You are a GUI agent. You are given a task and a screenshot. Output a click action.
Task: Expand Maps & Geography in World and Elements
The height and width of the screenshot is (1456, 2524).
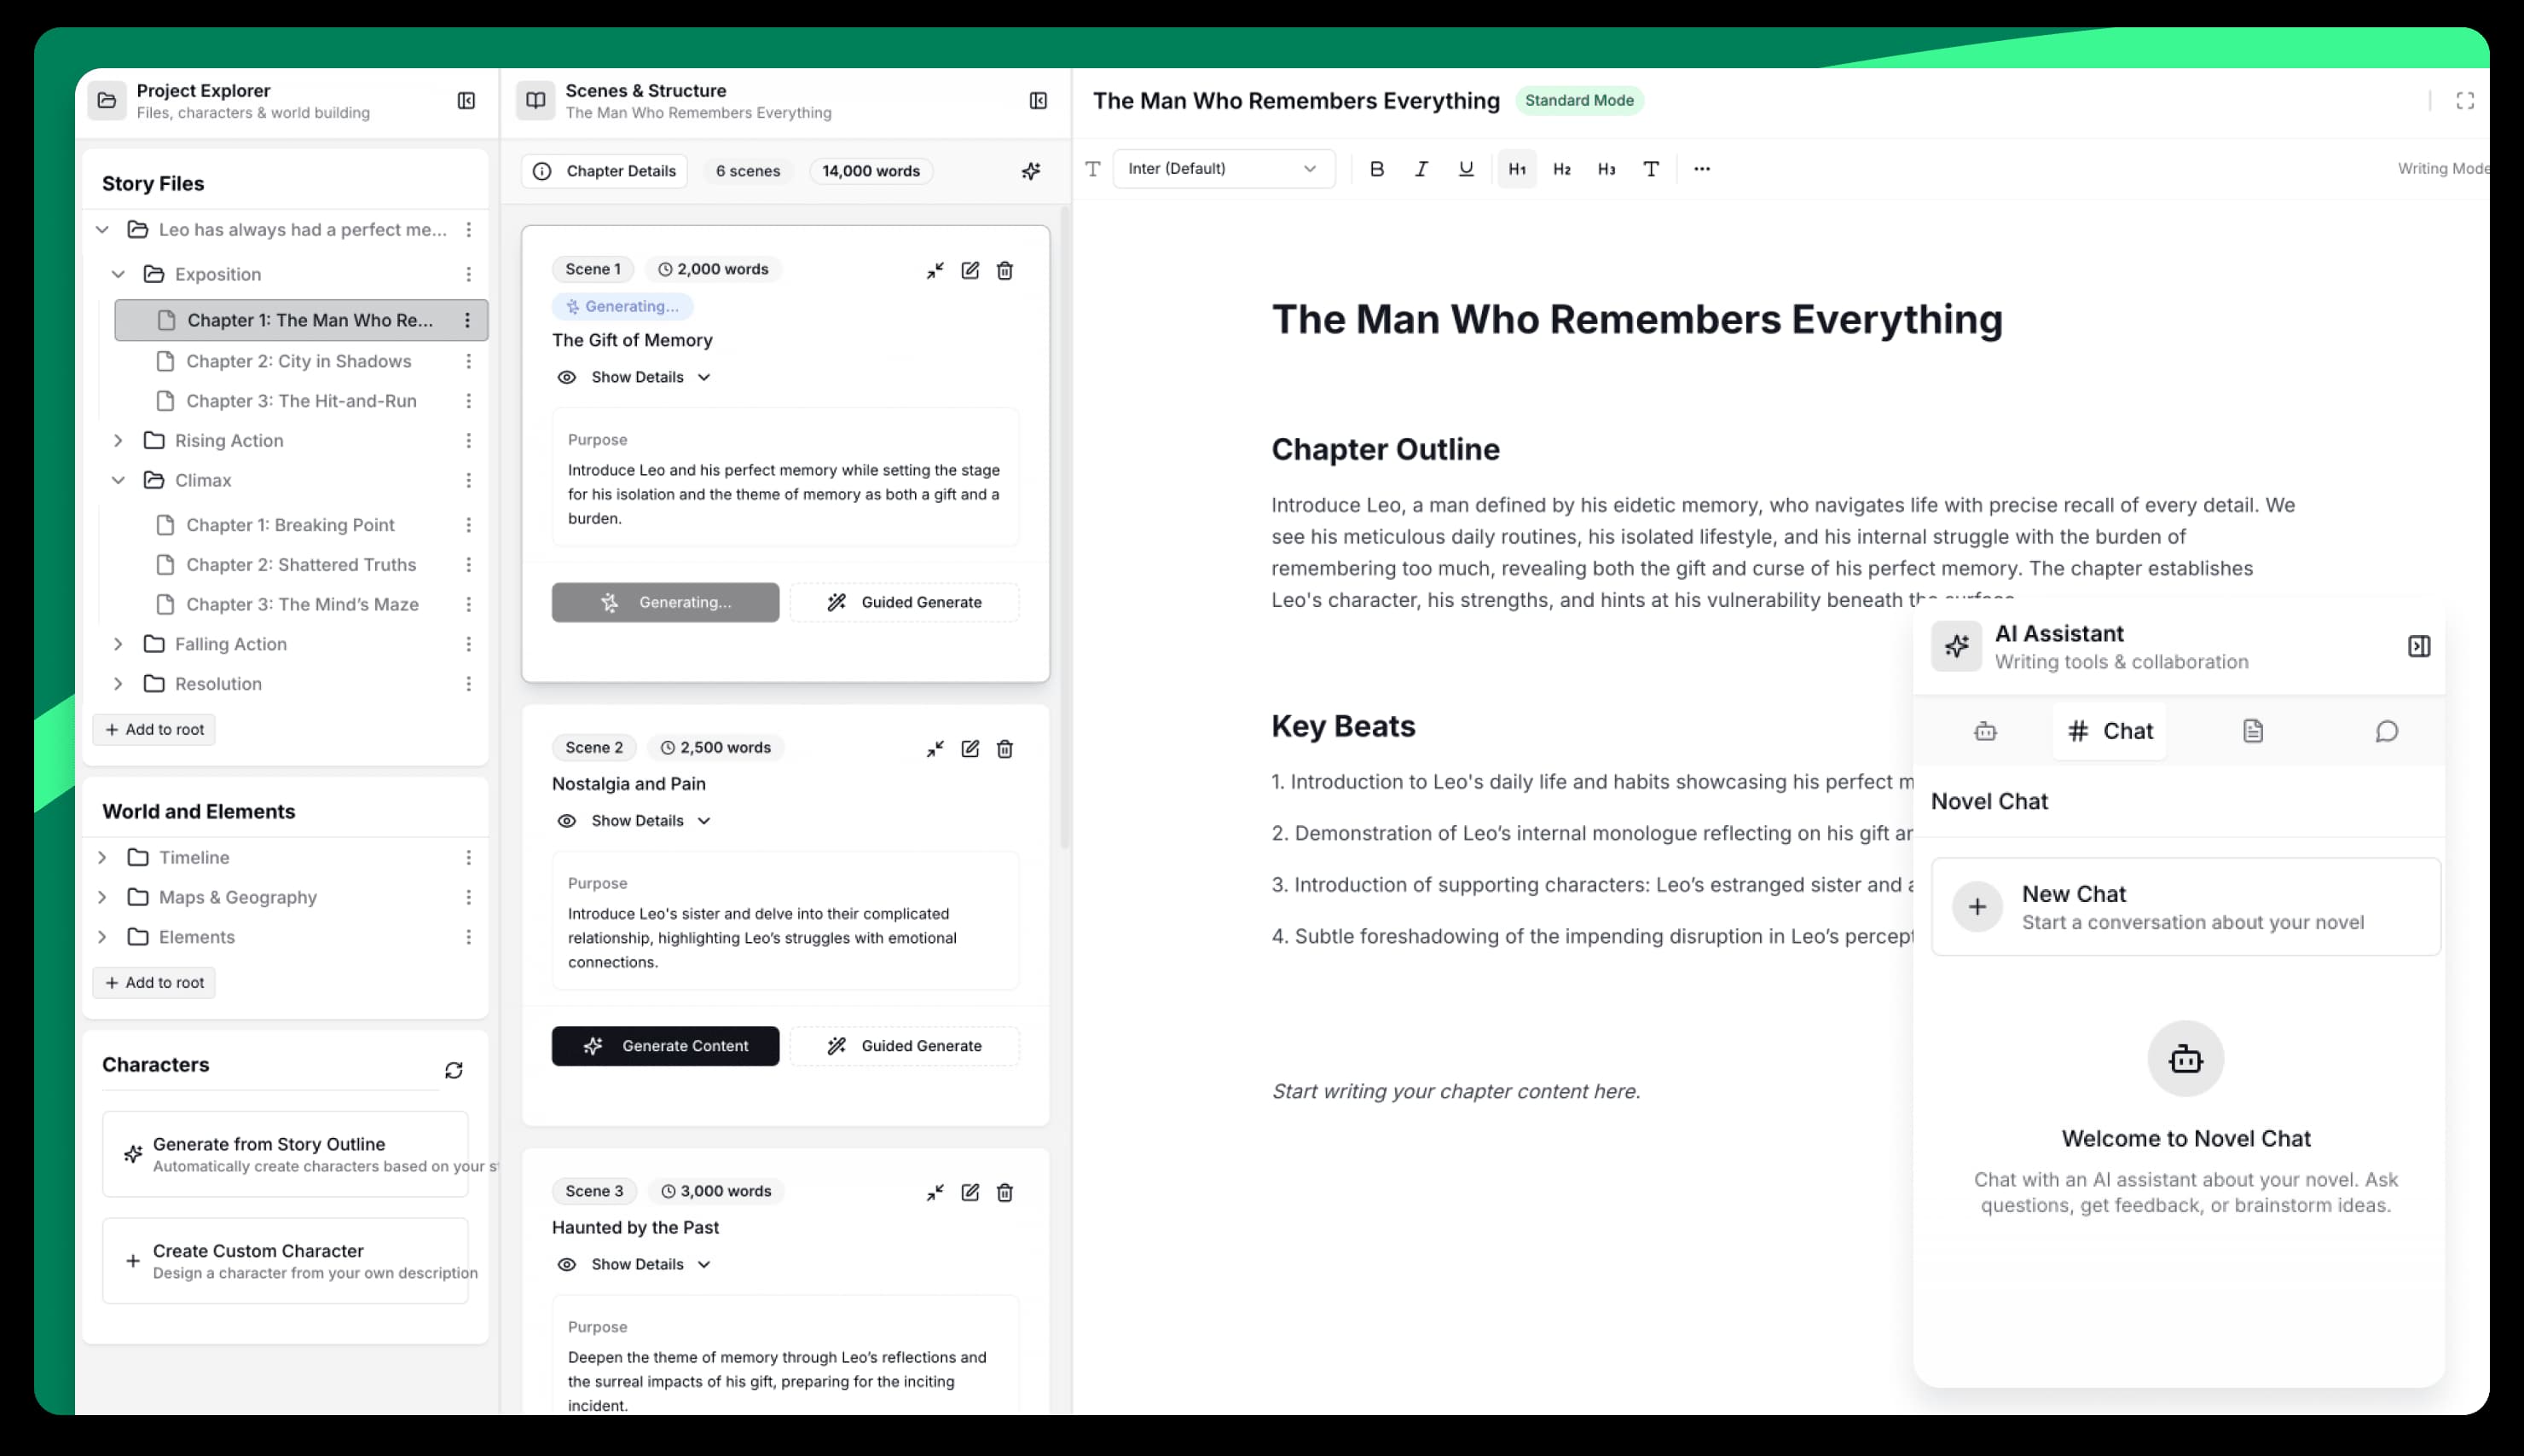pyautogui.click(x=102, y=897)
